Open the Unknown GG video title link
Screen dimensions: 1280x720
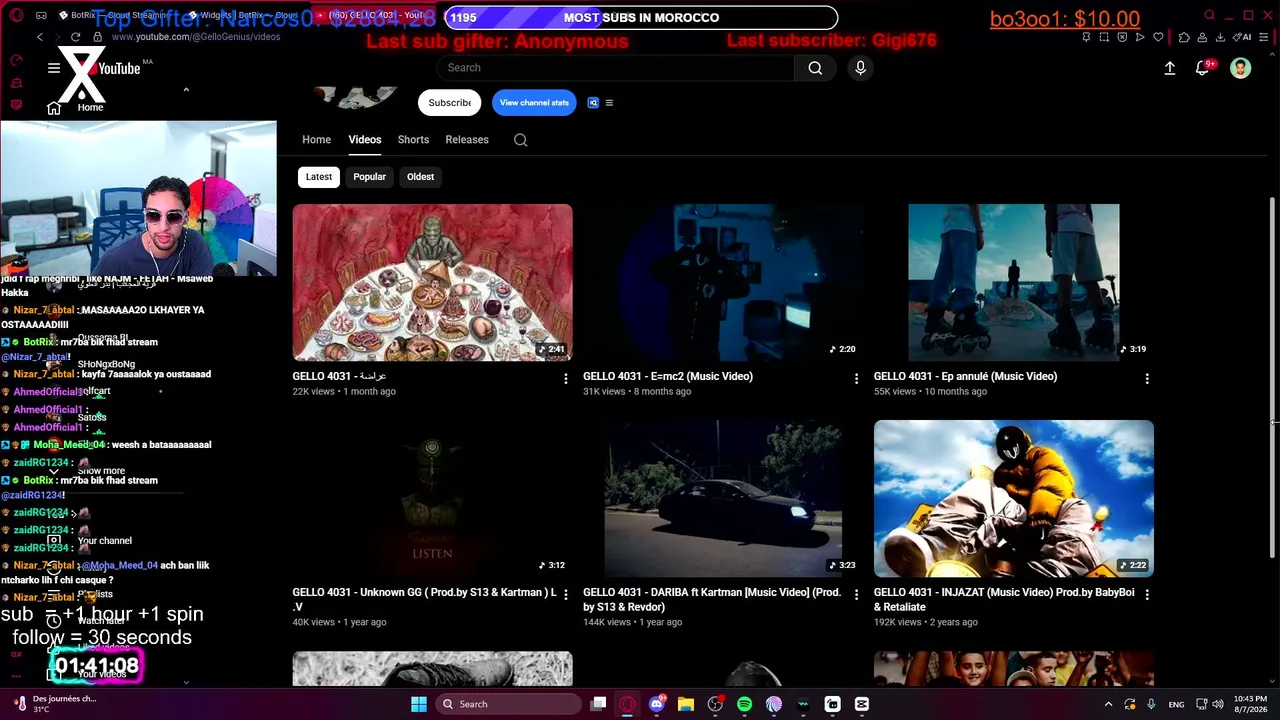click(424, 600)
